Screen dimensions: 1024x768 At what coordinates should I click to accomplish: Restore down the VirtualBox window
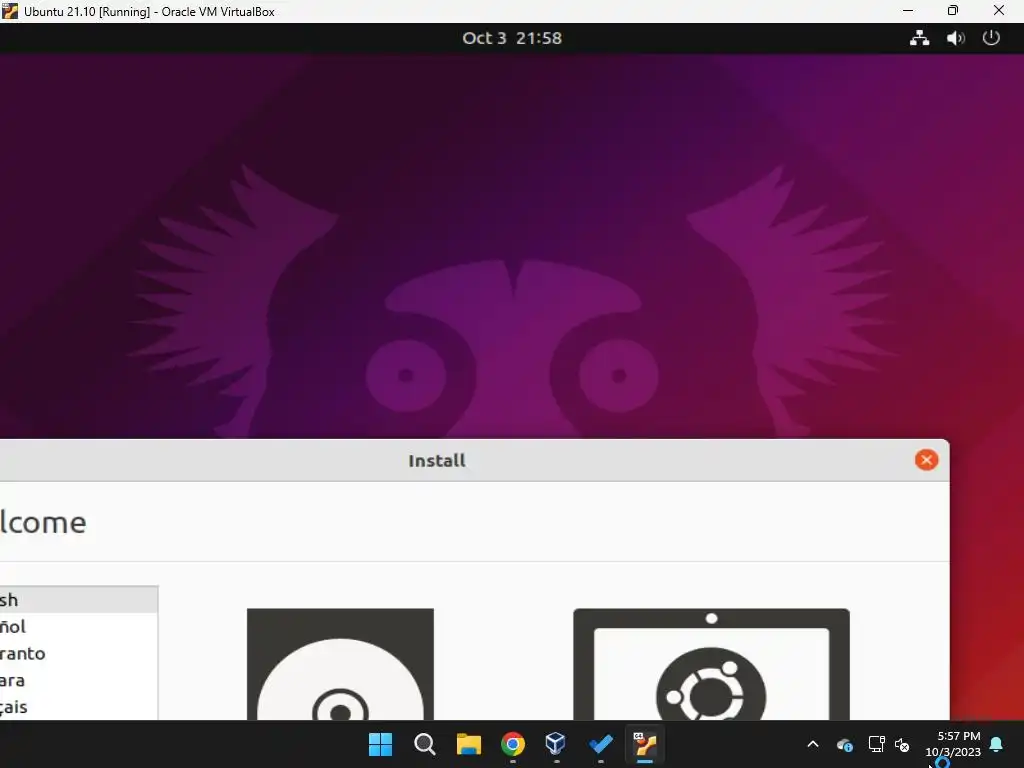(953, 11)
